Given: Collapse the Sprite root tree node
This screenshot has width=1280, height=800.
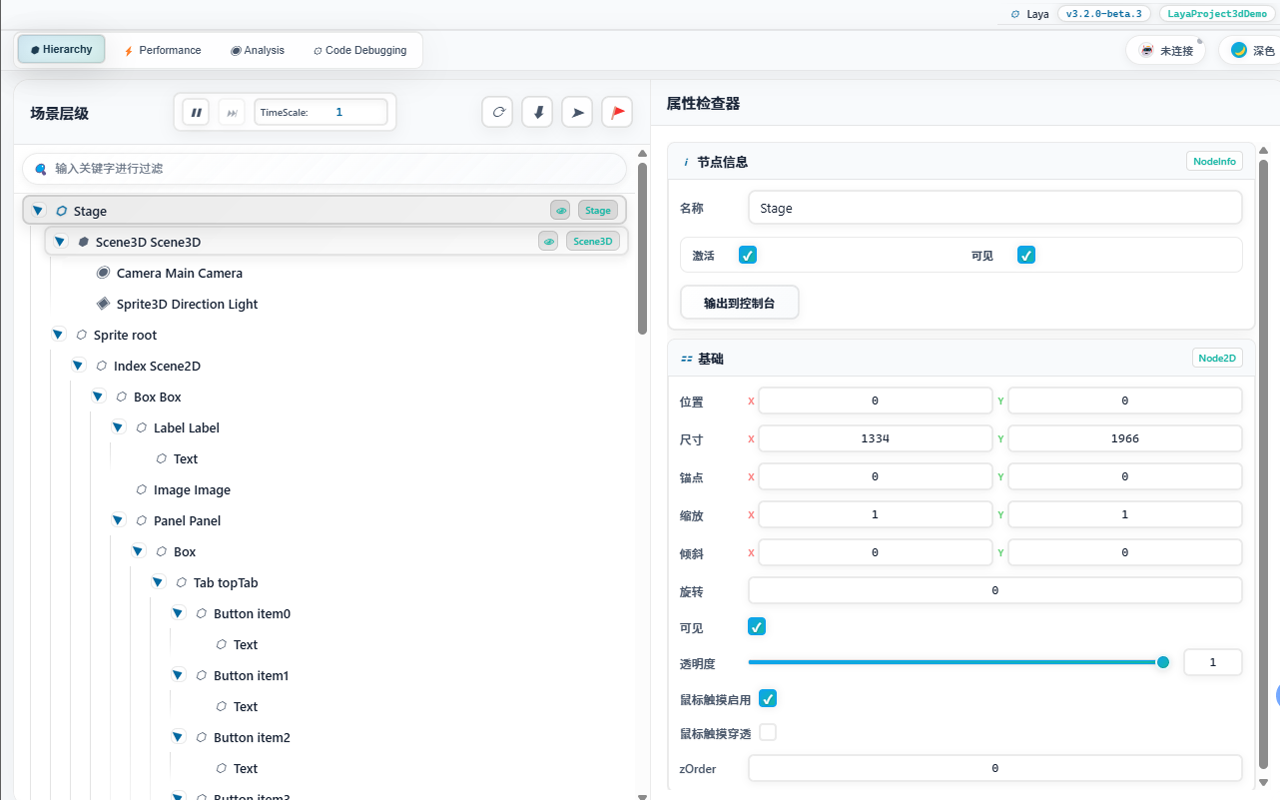Looking at the screenshot, I should click(59, 335).
